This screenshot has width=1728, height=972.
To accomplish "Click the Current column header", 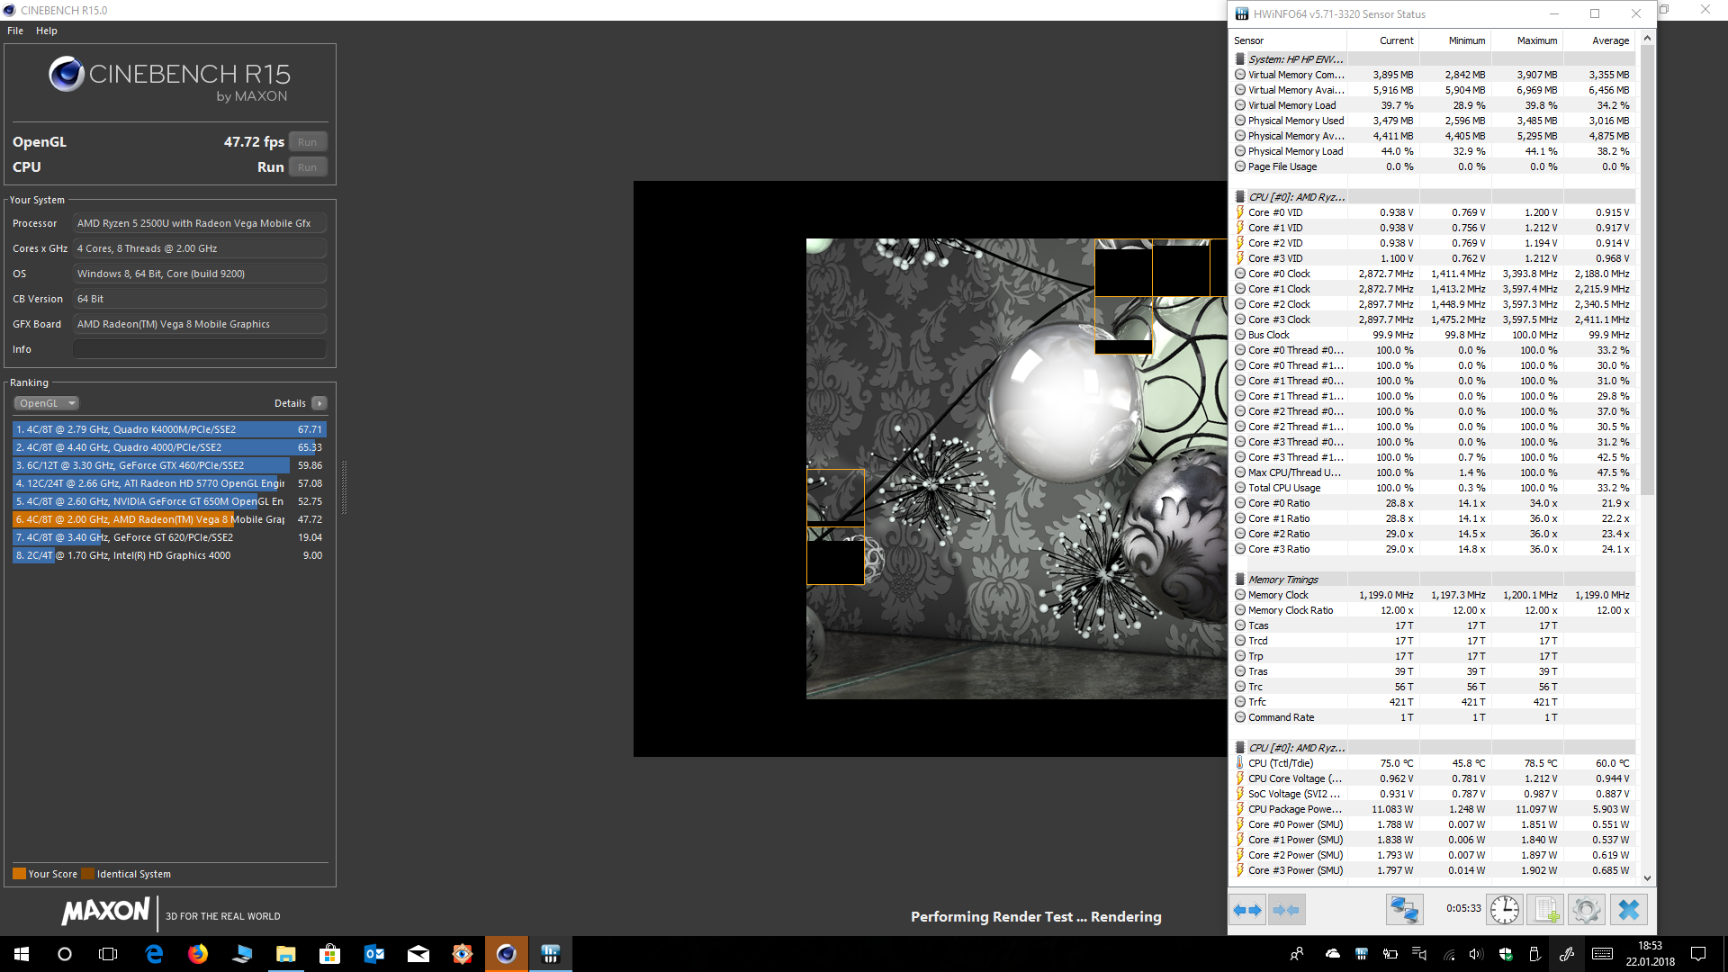I will point(1383,41).
